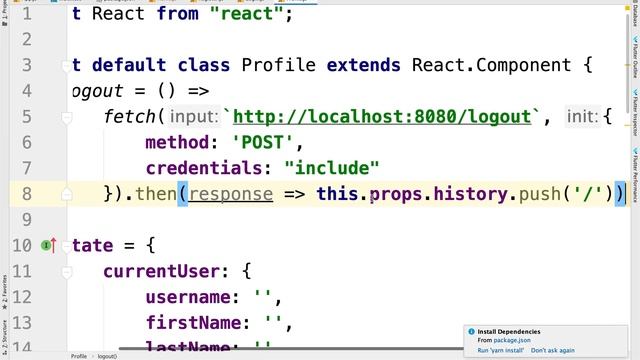This screenshot has width=640, height=360.
Task: Click the 'response' parameter on line 8
Action: pos(231,194)
